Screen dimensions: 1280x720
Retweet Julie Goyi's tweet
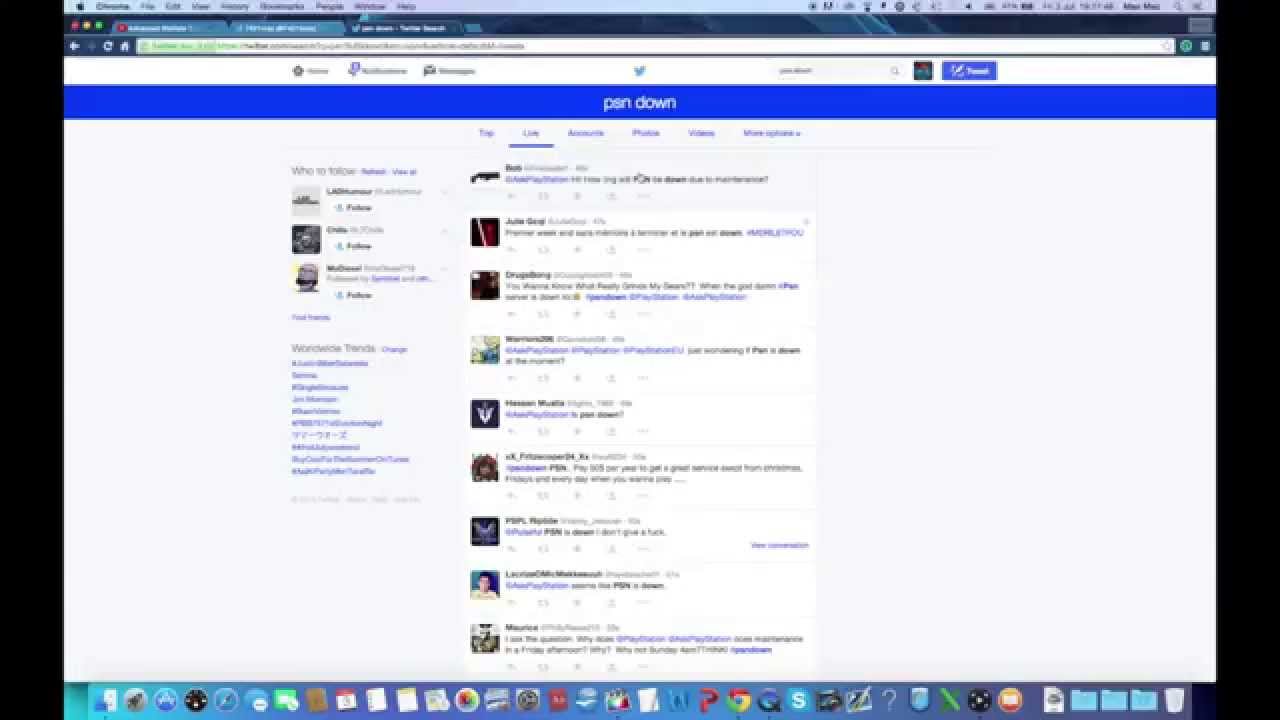[543, 249]
